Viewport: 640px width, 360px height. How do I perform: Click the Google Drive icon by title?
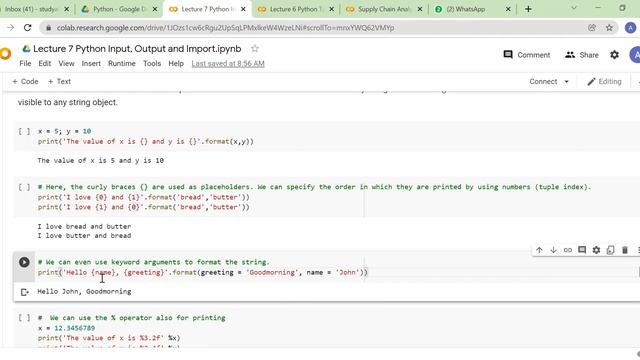[27, 49]
